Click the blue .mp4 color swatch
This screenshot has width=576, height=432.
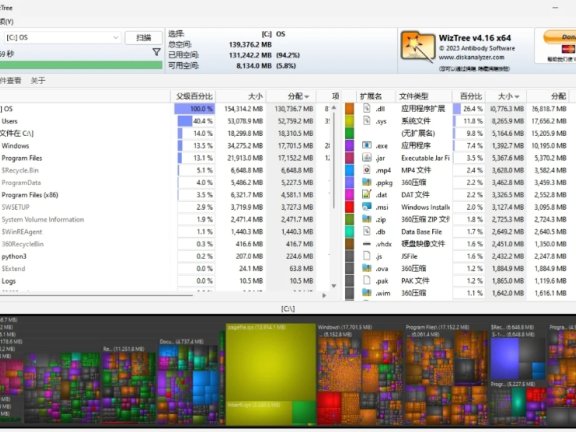[349, 170]
